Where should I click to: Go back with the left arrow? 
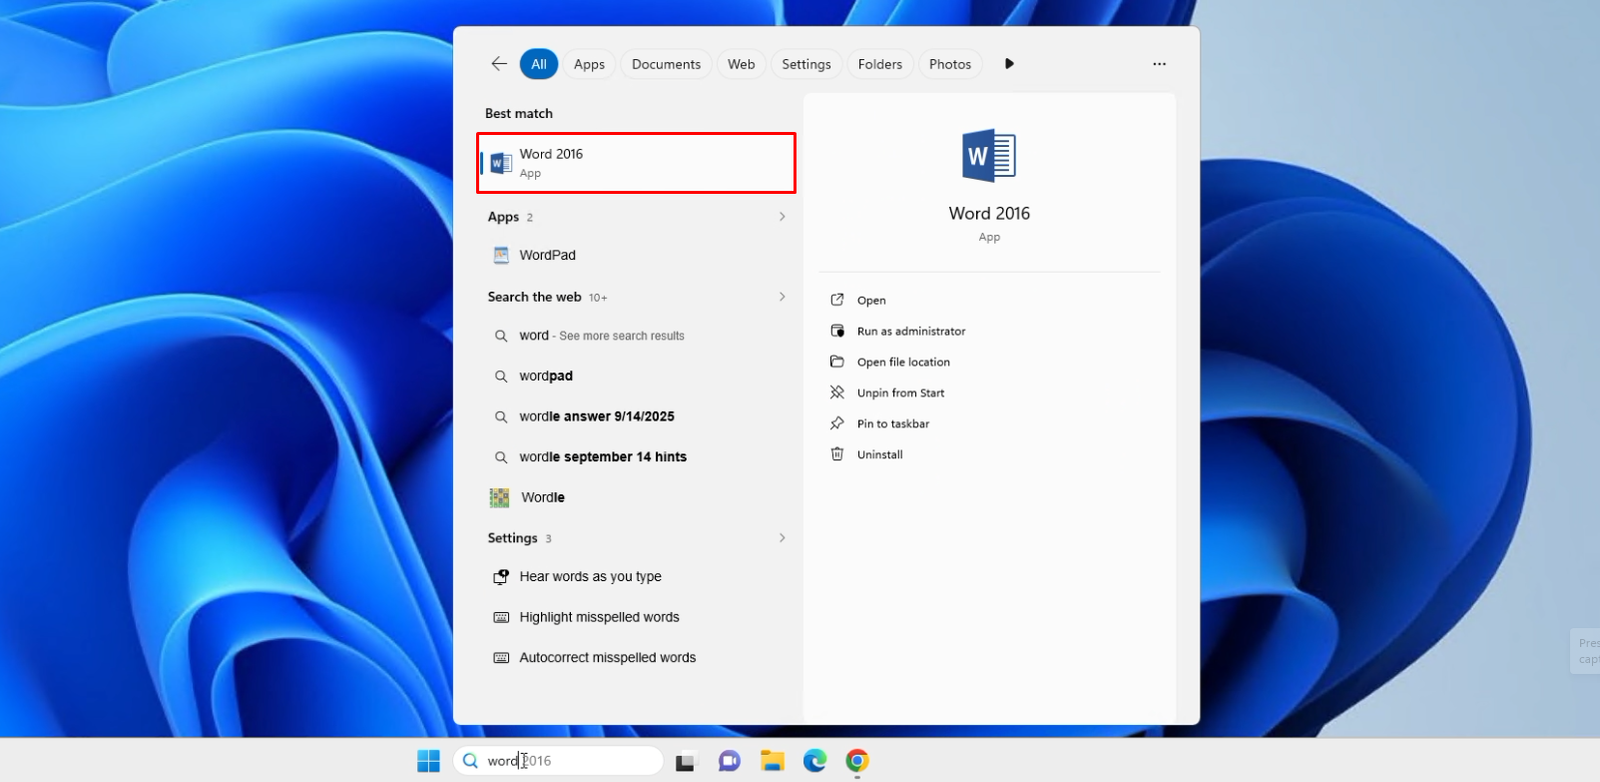(x=499, y=64)
